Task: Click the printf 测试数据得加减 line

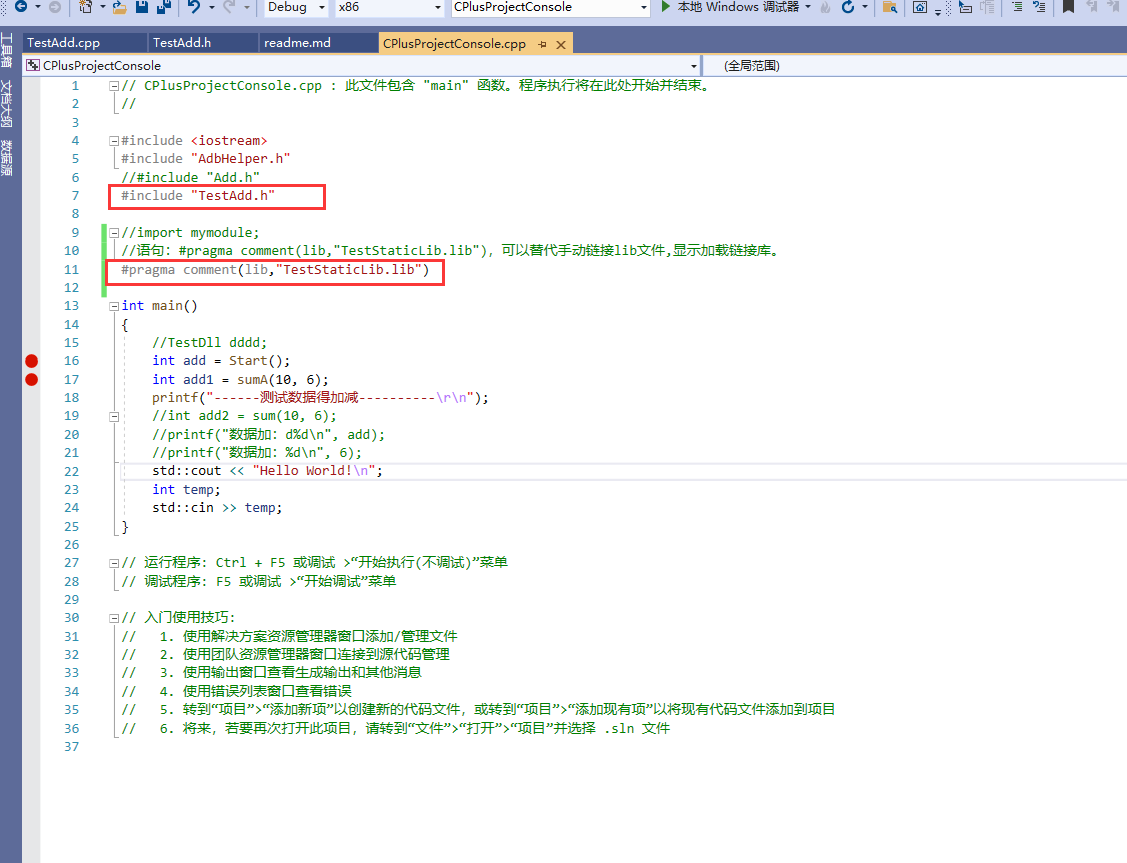Action: tap(320, 397)
